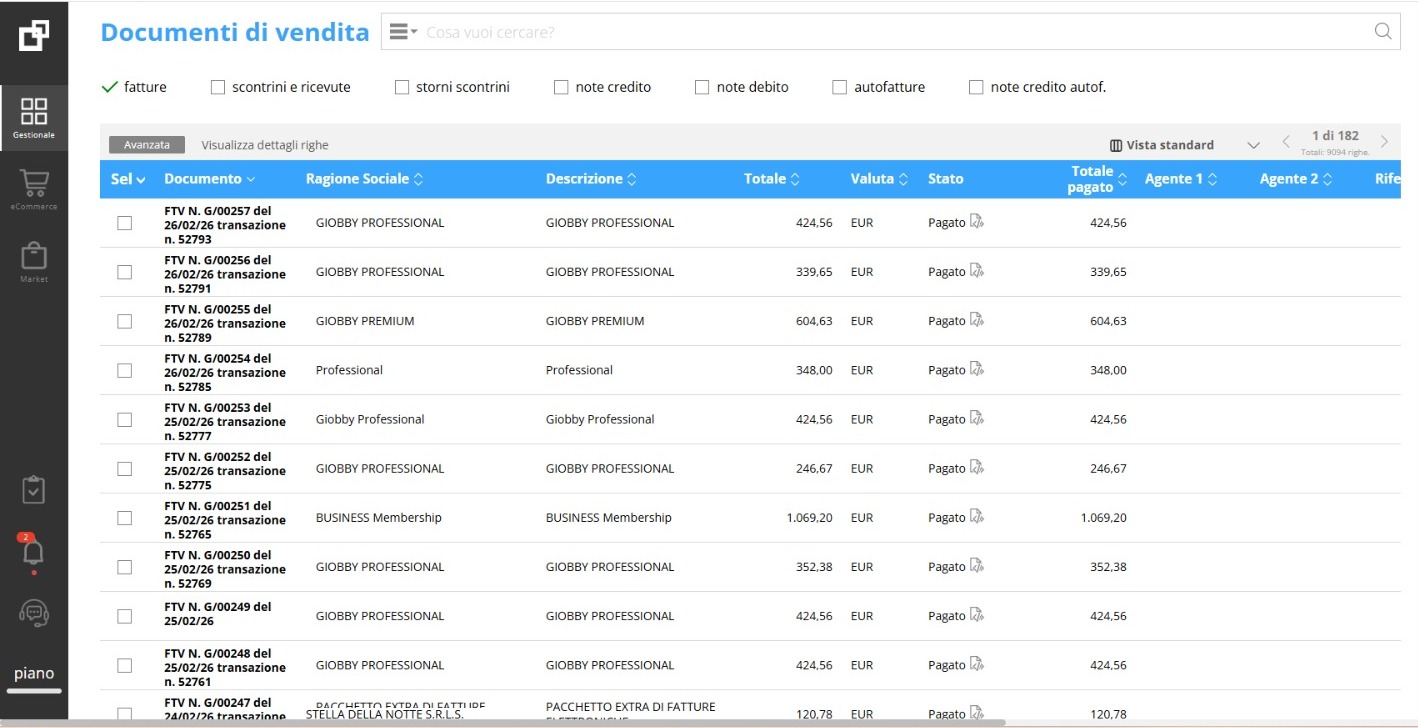Open the search filter menu dropdown

tap(403, 32)
